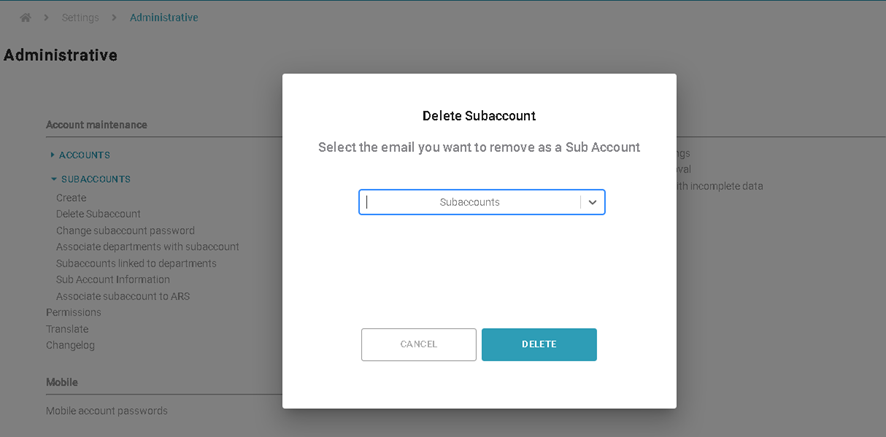Screen dimensions: 886x437
Task: Open Associate departments with subaccount
Action: click(x=147, y=247)
